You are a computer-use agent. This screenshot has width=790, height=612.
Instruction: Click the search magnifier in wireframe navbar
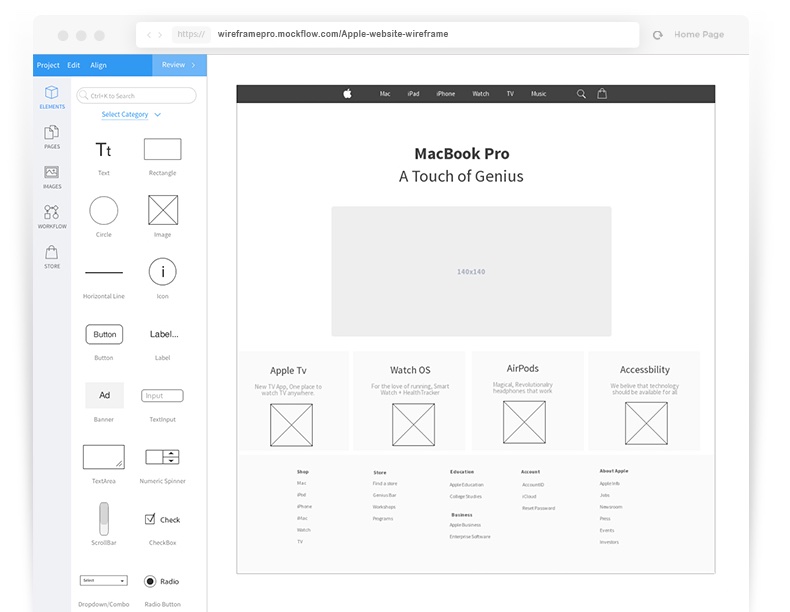[581, 94]
